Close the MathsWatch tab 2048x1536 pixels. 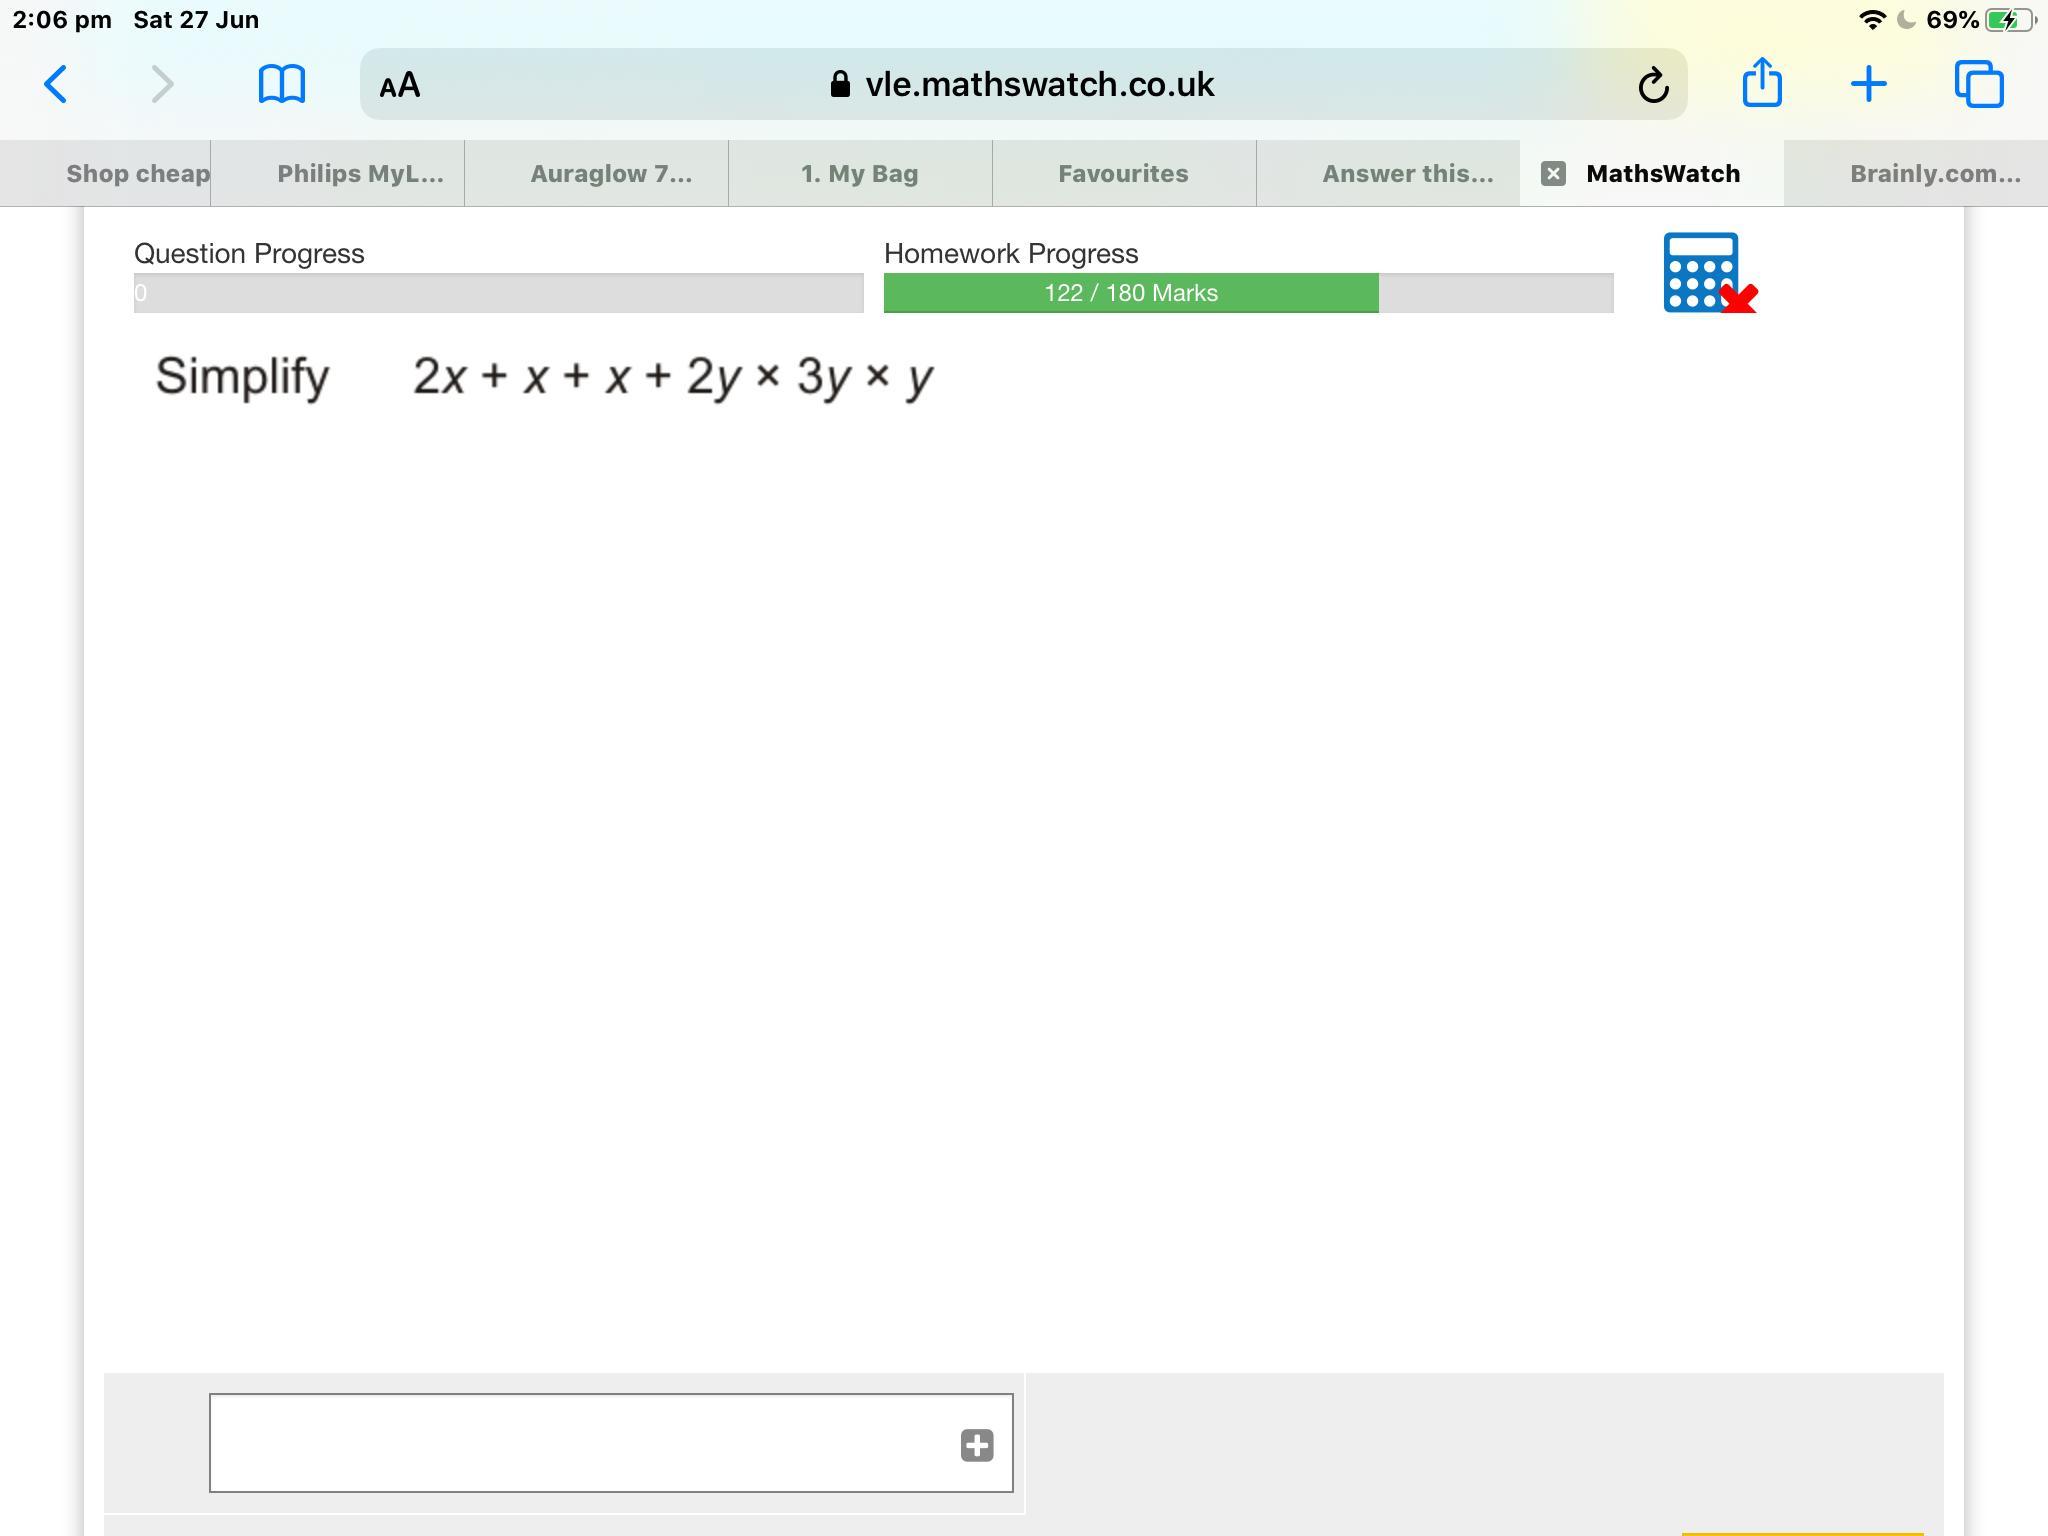click(x=1553, y=174)
